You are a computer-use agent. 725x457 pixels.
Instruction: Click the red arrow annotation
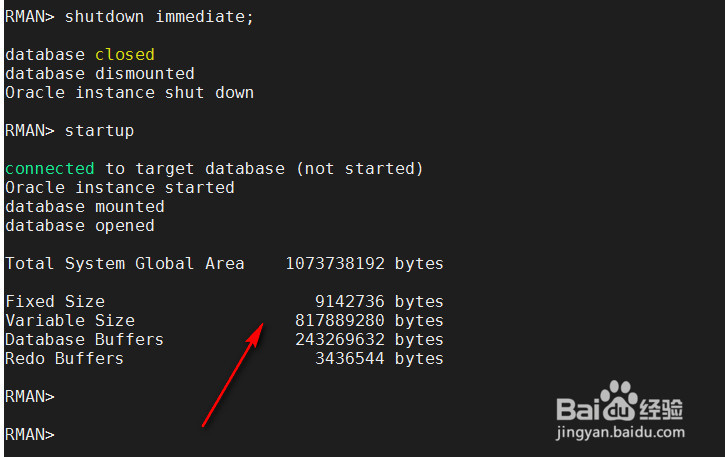coord(233,375)
